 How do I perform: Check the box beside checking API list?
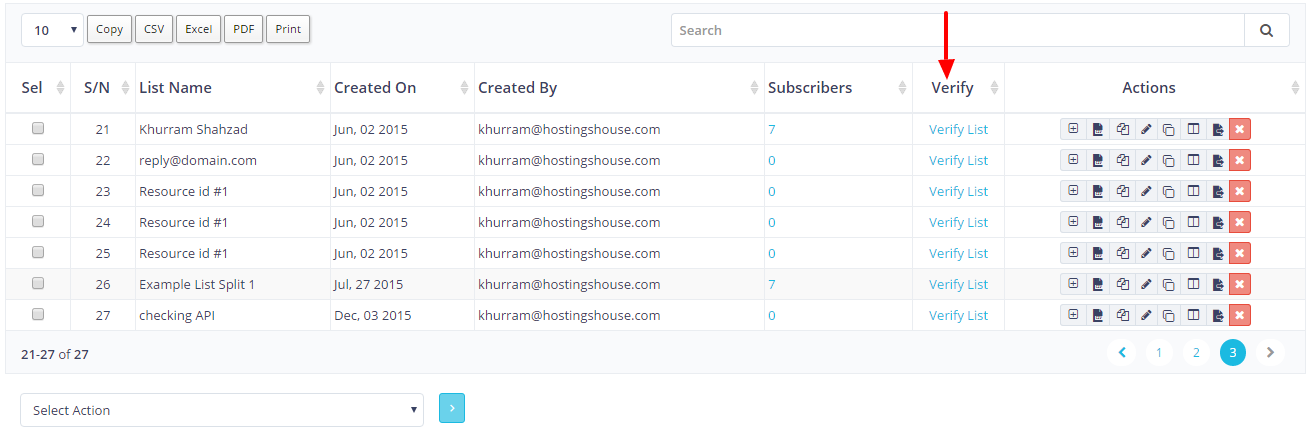pyautogui.click(x=38, y=315)
